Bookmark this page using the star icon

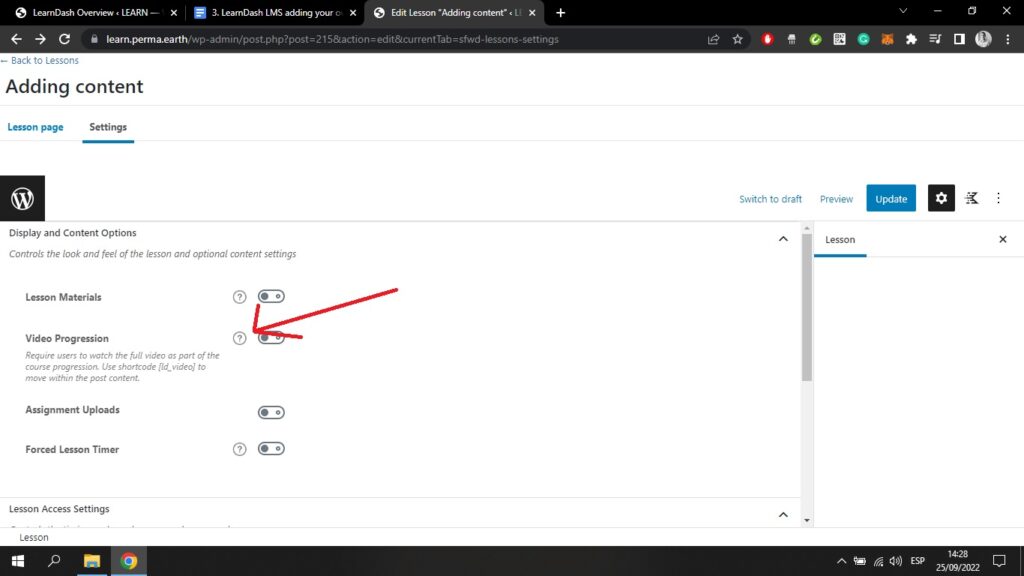pos(737,39)
